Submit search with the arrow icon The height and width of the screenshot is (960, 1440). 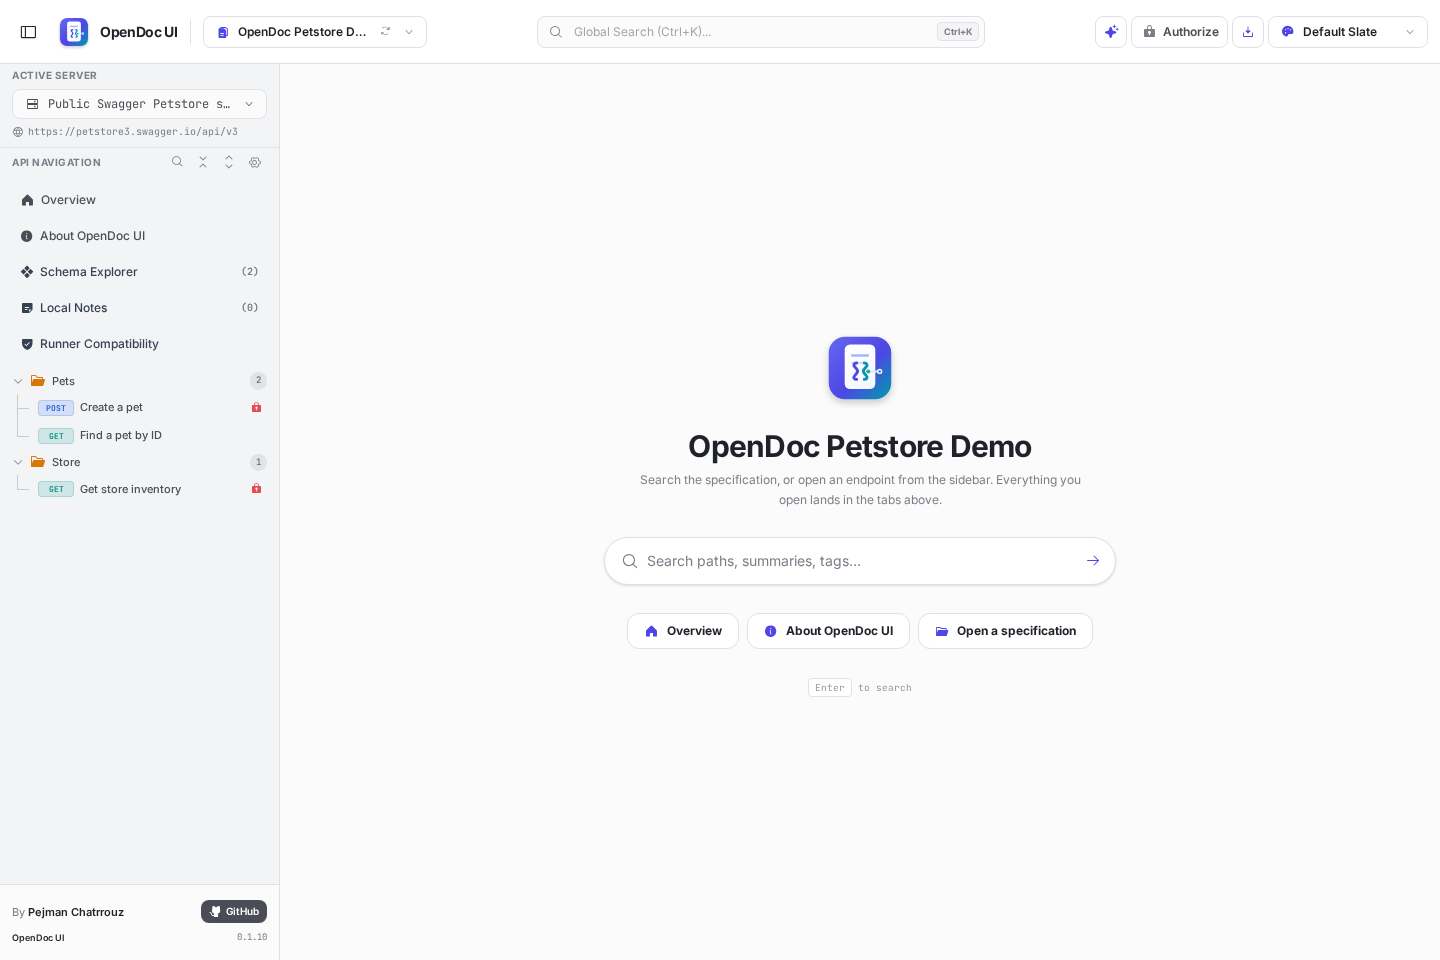click(1093, 561)
